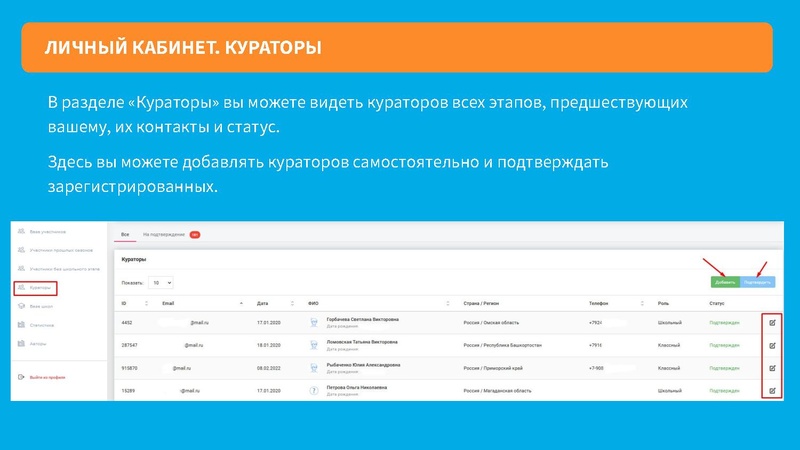Screen dimensions: 800x450
Task: Click name Петрова Ольга Николаевна
Action: tap(357, 388)
